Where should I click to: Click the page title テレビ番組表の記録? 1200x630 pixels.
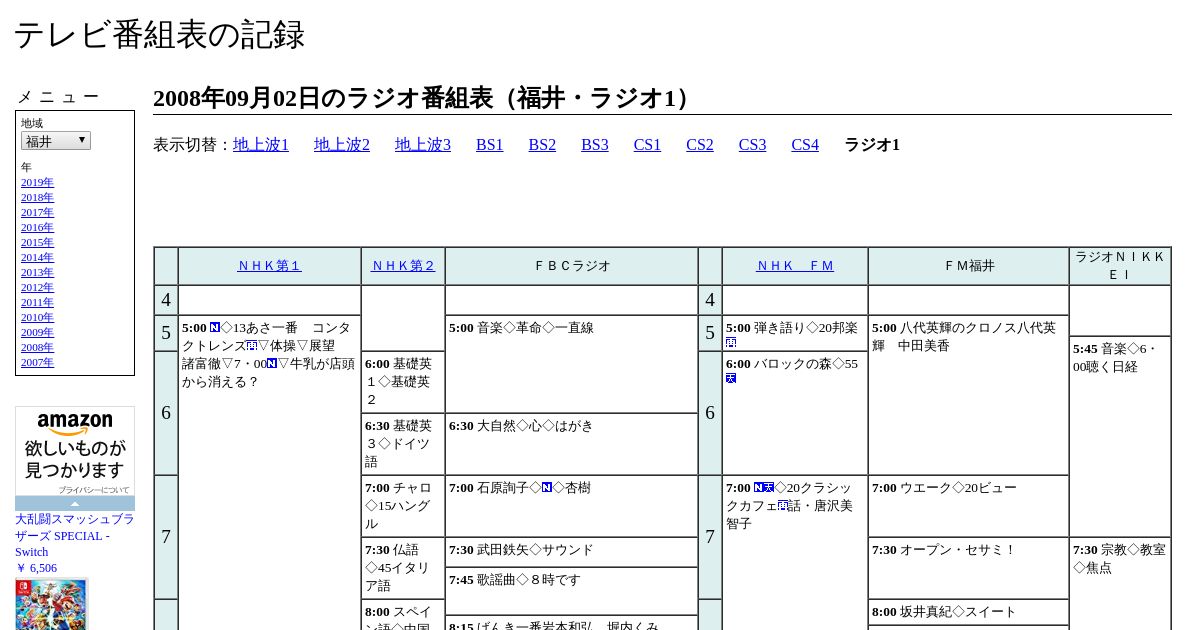tap(159, 34)
